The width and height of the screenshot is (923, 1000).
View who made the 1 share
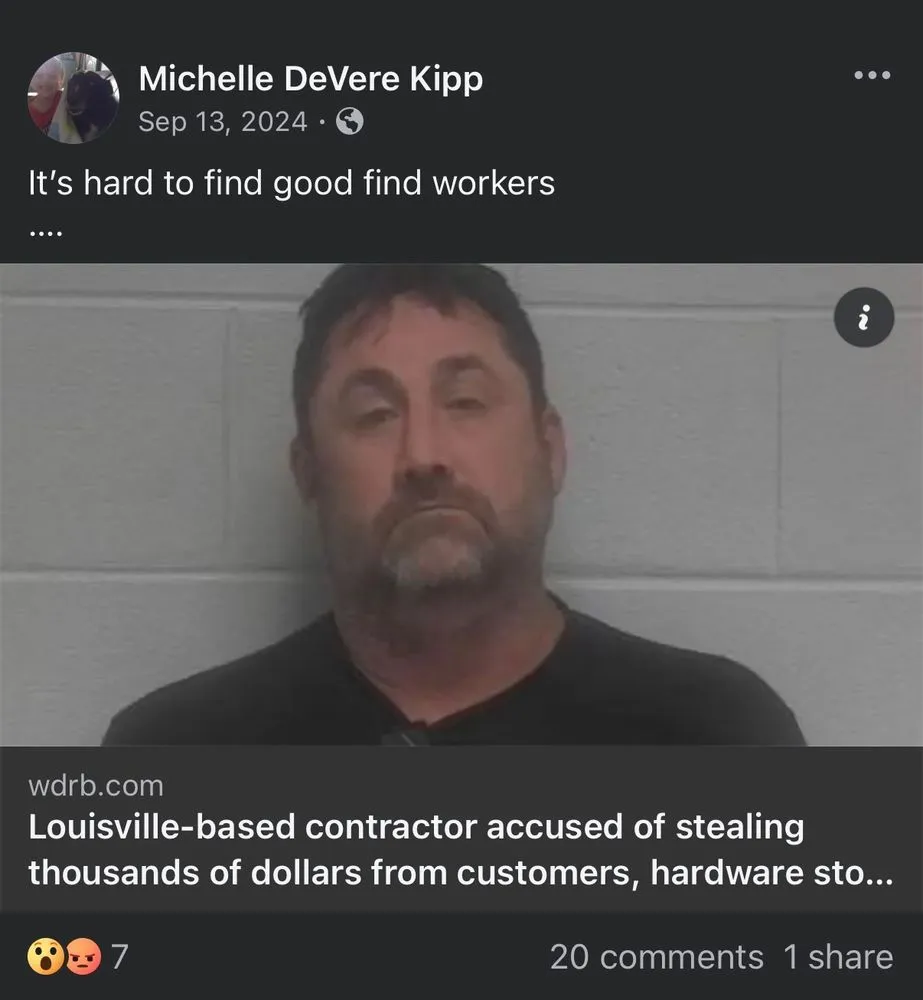point(838,957)
